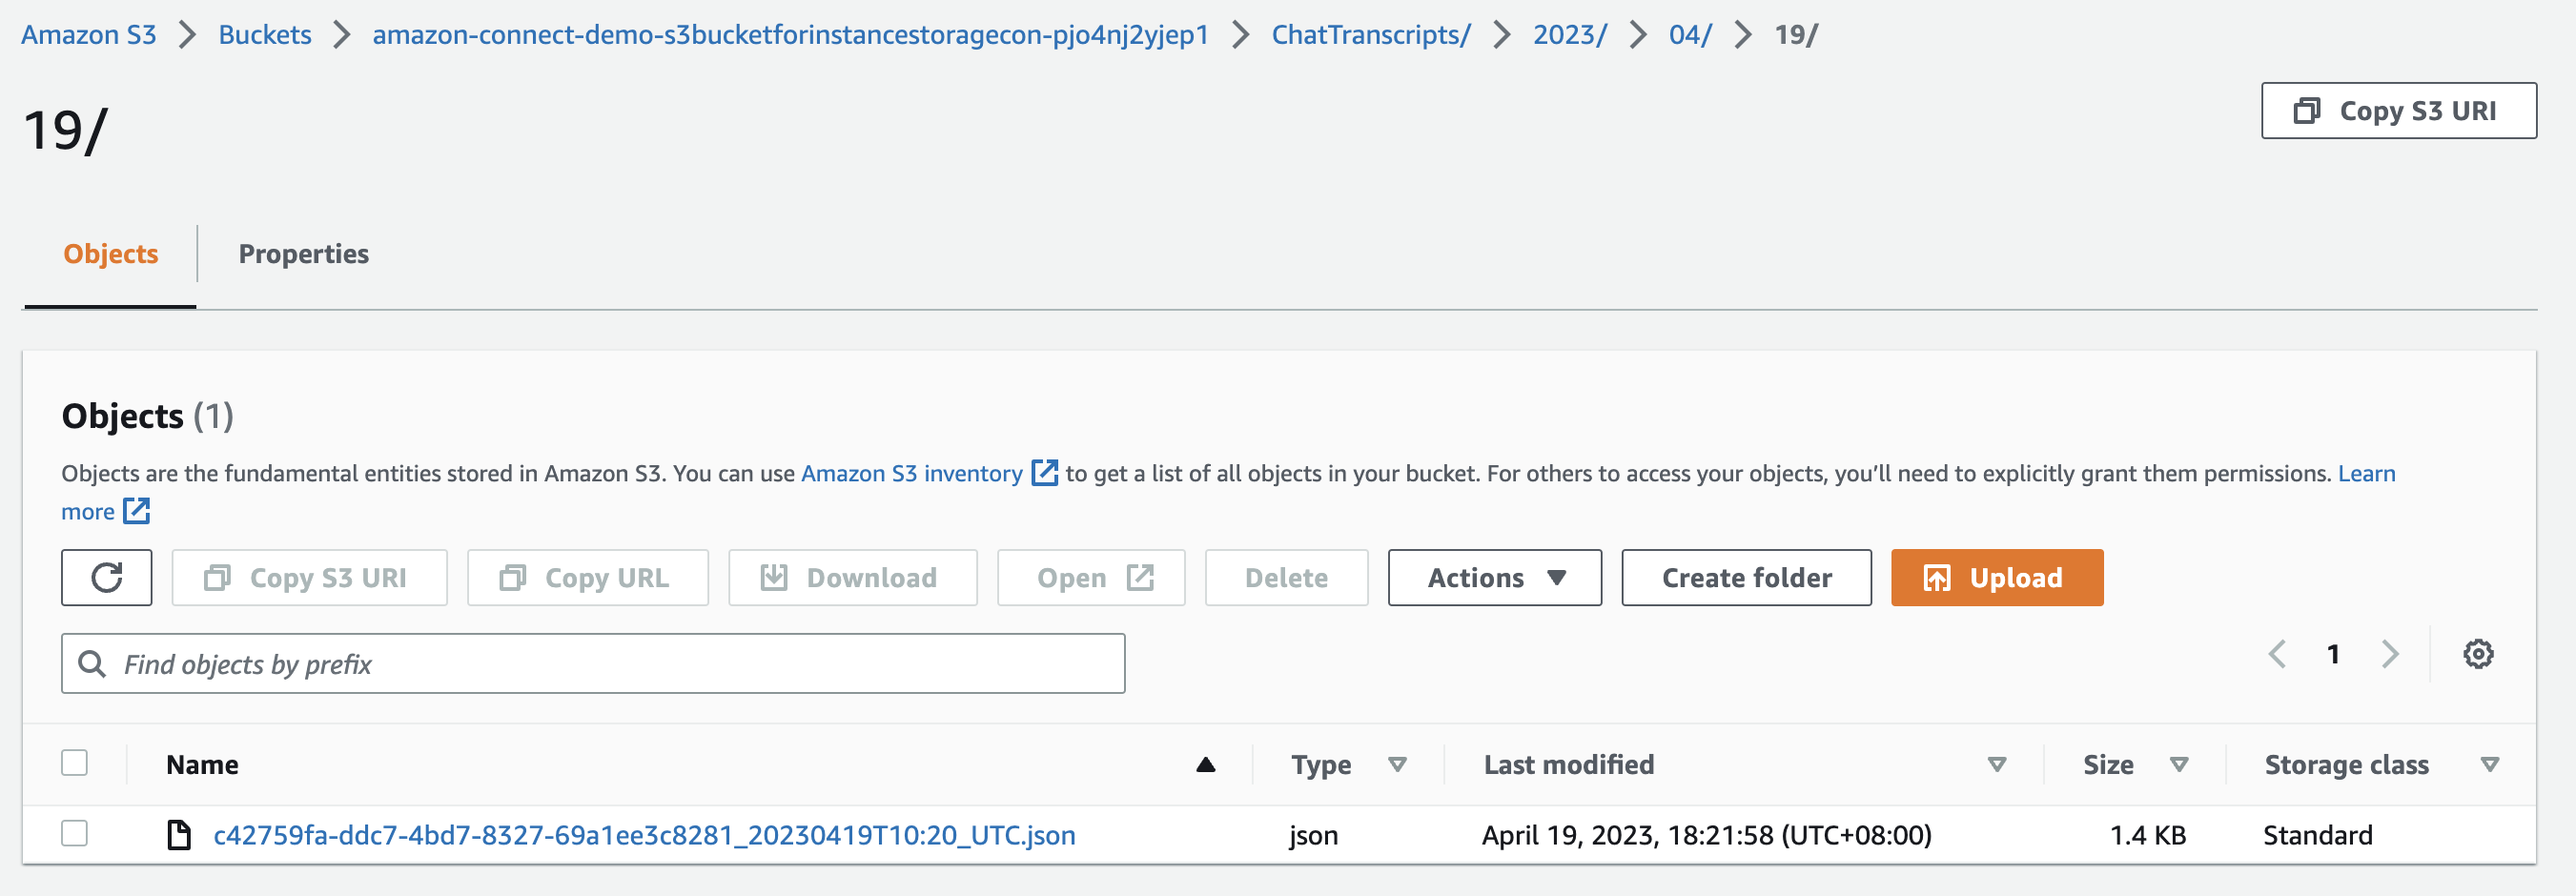Navigate to ChatTranscripts/ folder breadcrumb

pyautogui.click(x=1371, y=35)
